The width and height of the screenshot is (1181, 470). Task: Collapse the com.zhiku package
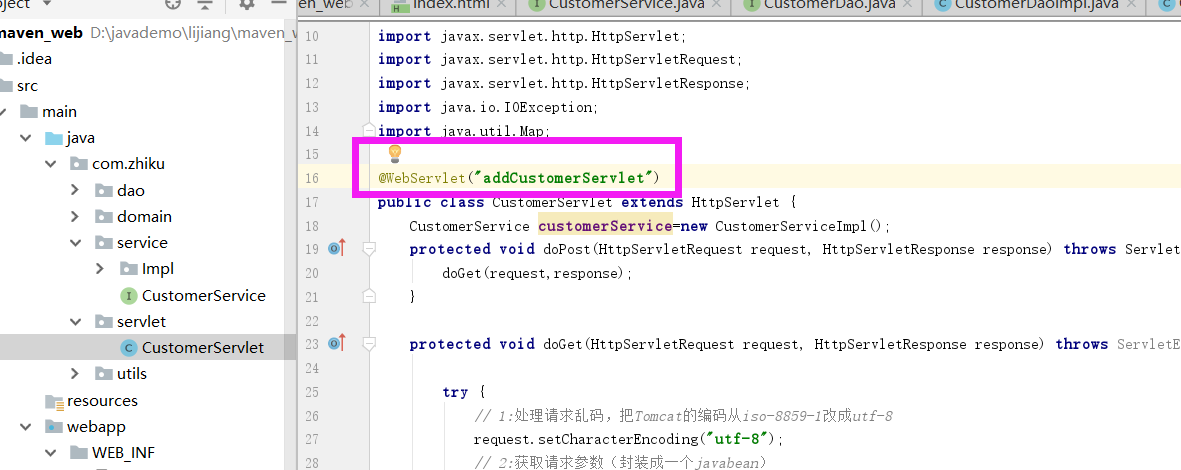51,164
